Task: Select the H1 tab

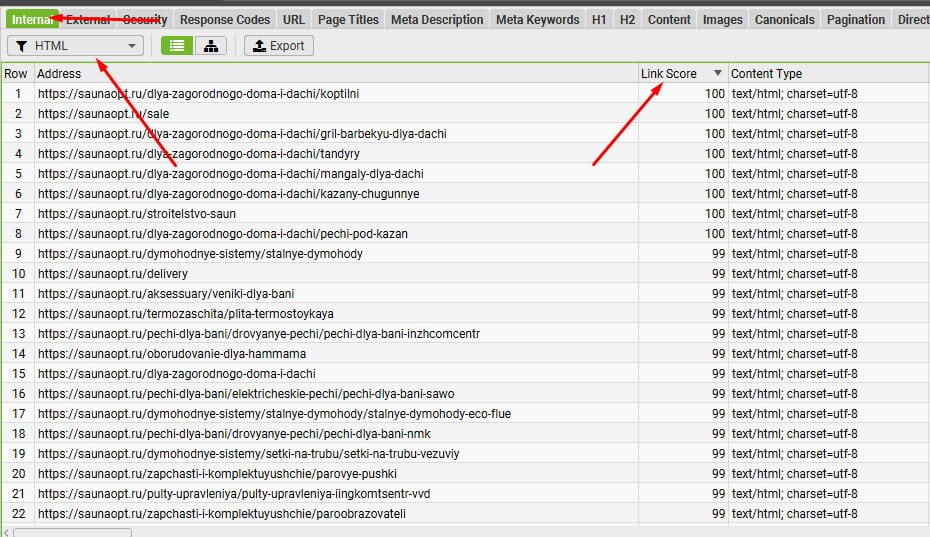Action: (599, 20)
